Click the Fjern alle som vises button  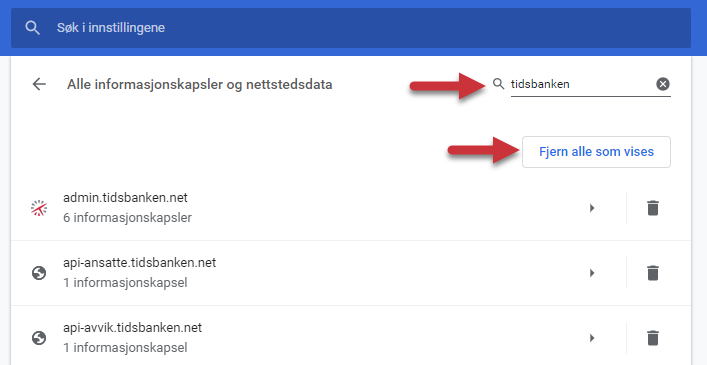coord(596,152)
